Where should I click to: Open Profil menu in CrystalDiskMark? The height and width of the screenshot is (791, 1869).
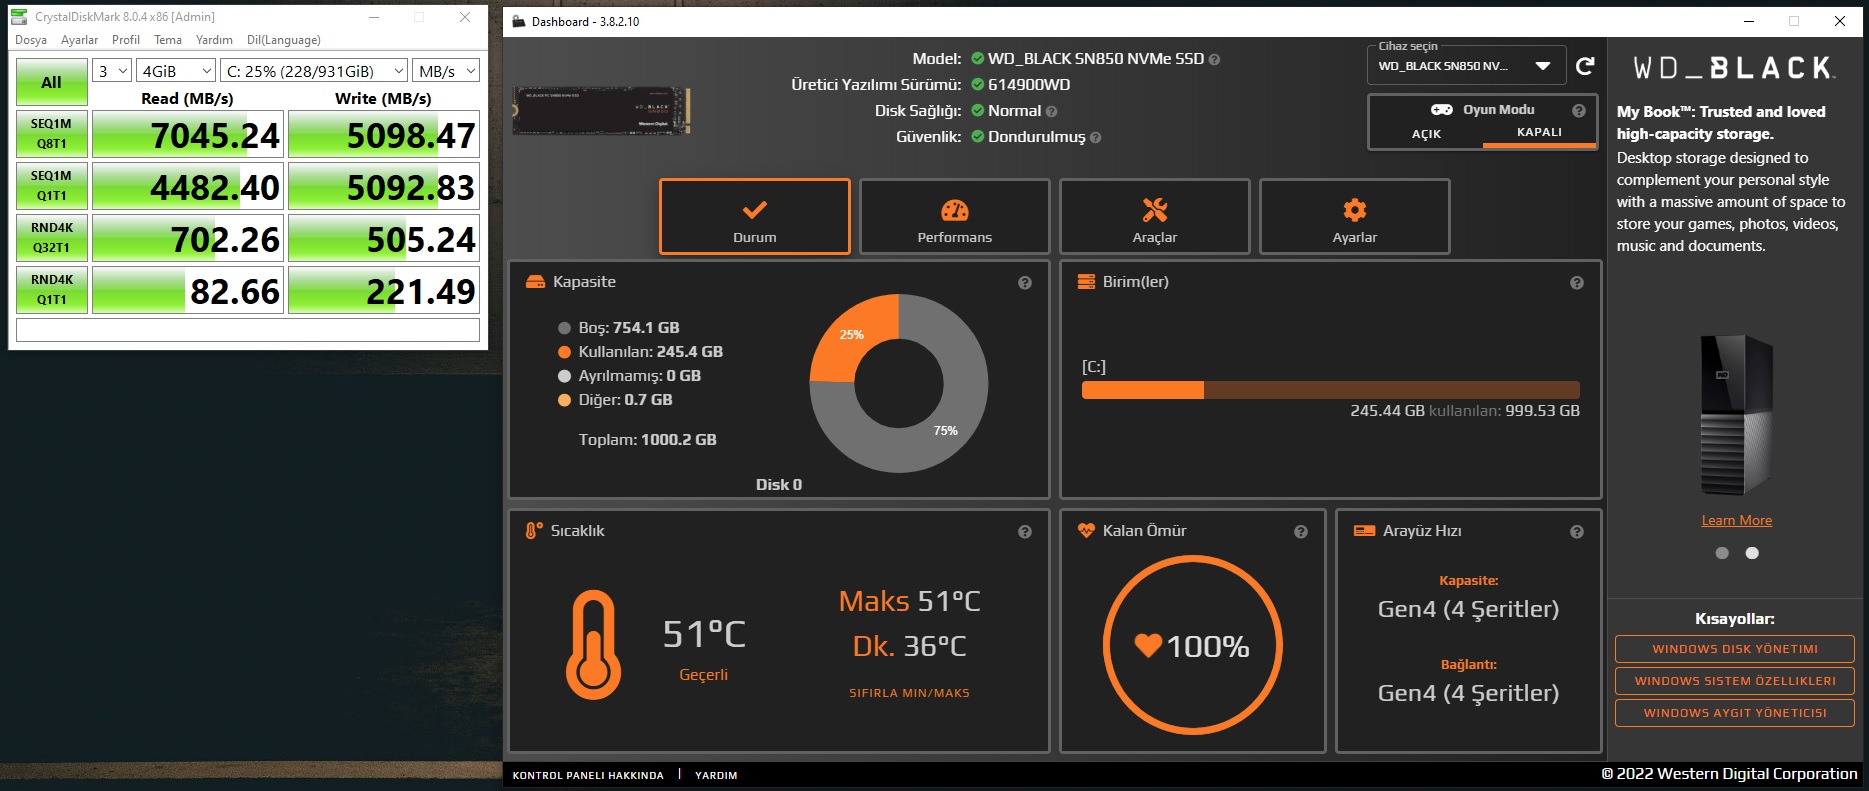[x=126, y=40]
